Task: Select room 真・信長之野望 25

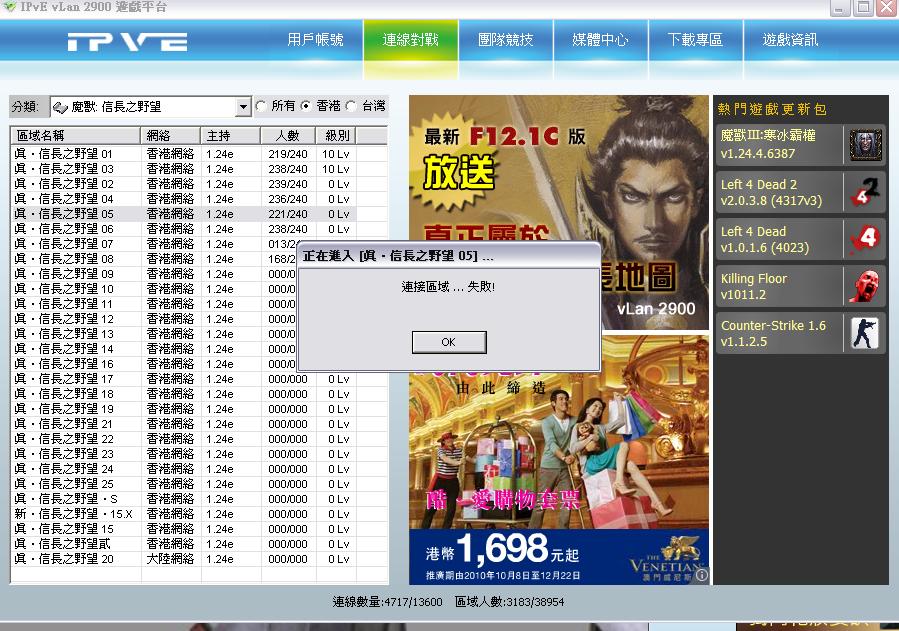Action: pyautogui.click(x=183, y=484)
